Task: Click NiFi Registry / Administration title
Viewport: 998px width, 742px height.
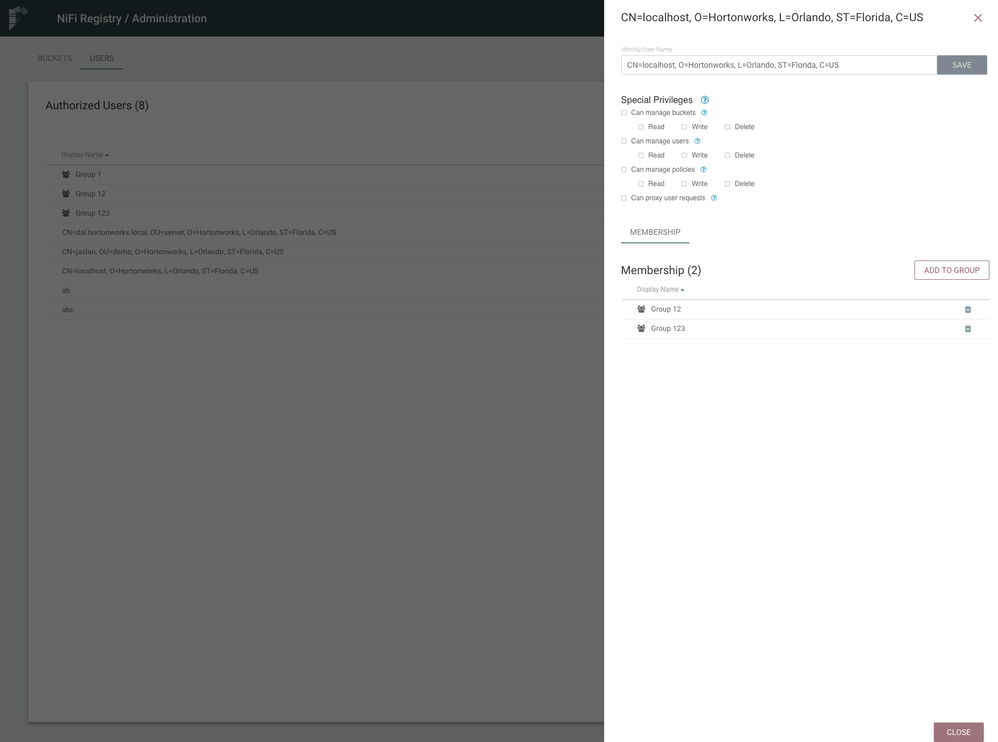Action: point(132,18)
